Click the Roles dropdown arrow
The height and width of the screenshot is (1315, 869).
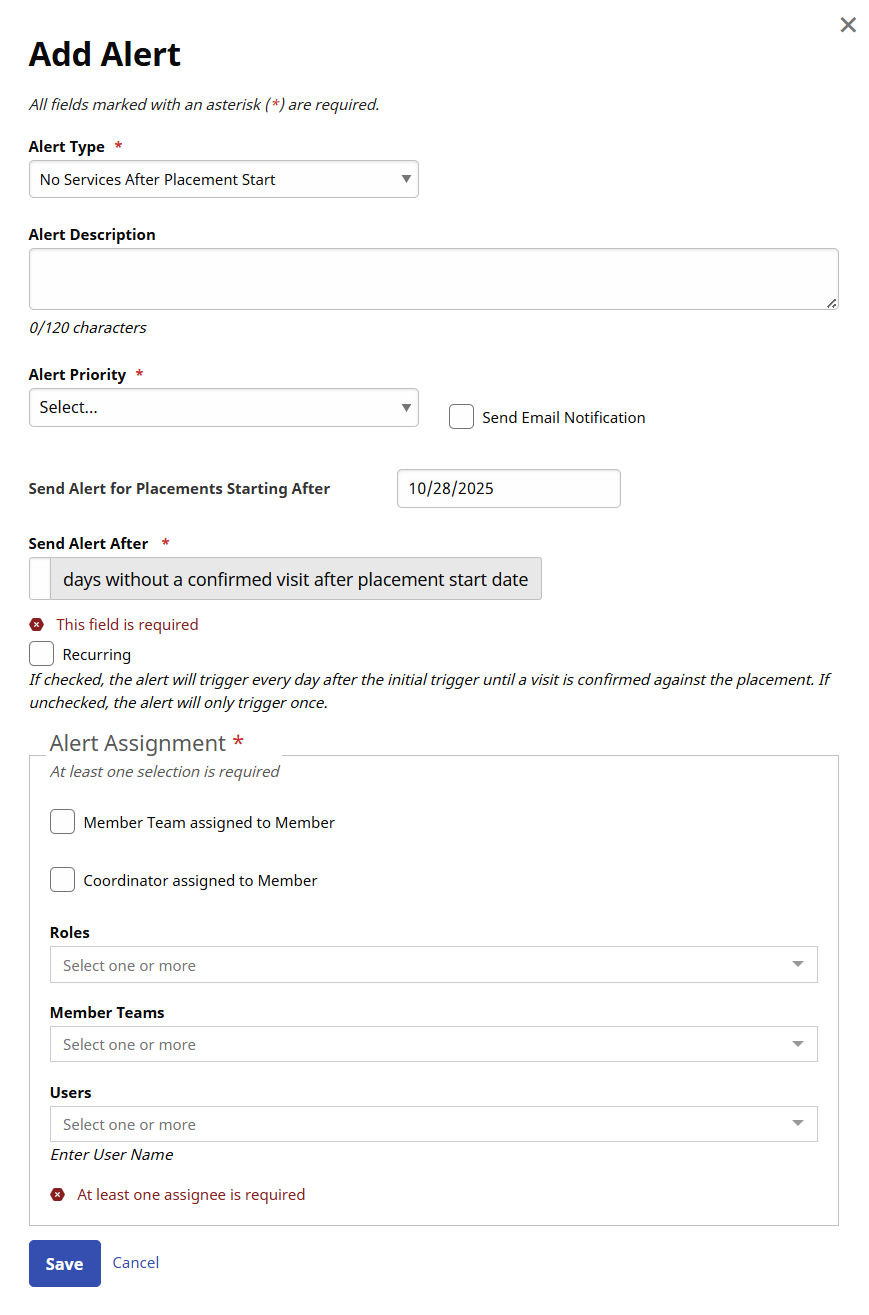tap(798, 965)
